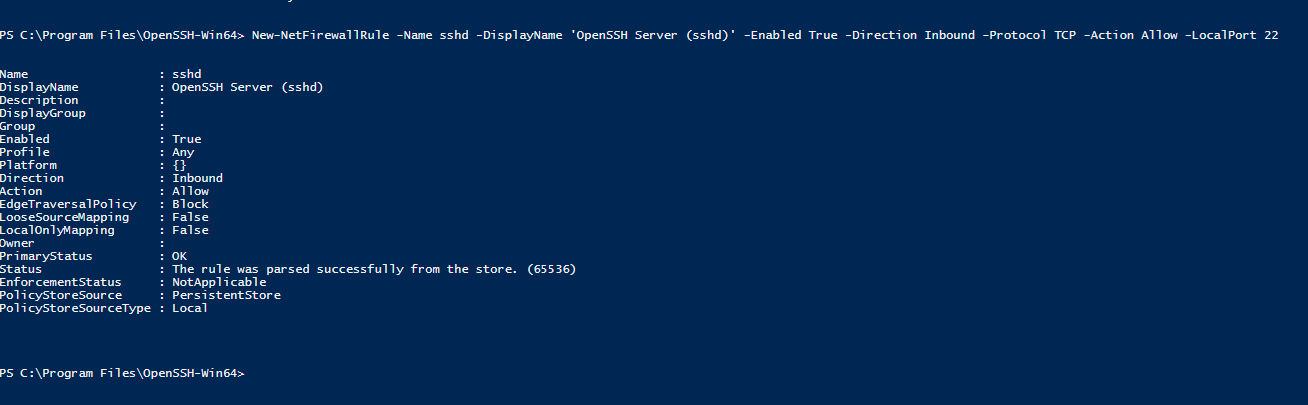This screenshot has height=405, width=1308.
Task: Click the PolicyStoreSourceType Local value
Action: [x=190, y=308]
